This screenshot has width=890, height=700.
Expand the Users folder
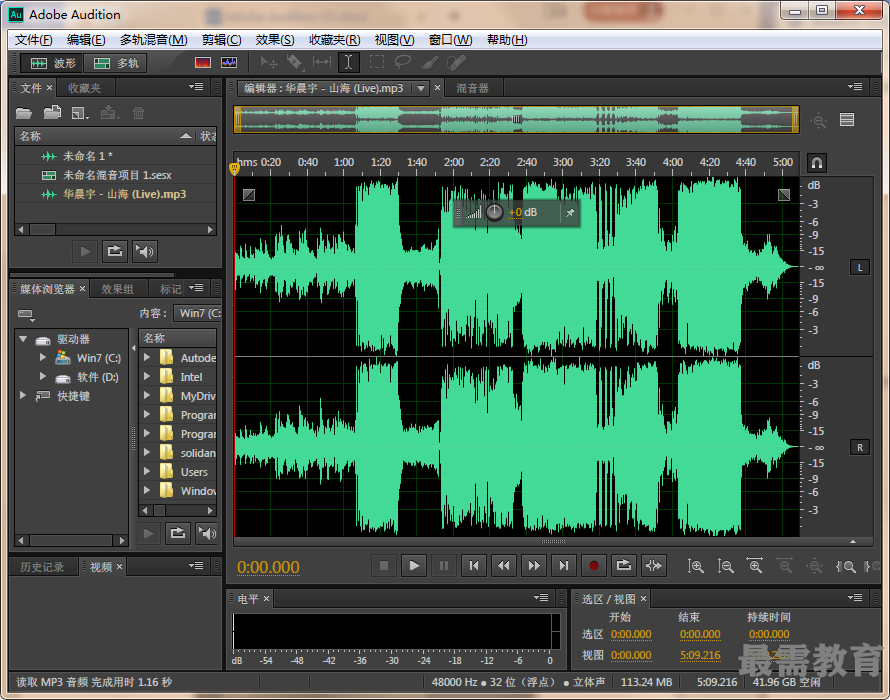pyautogui.click(x=147, y=471)
